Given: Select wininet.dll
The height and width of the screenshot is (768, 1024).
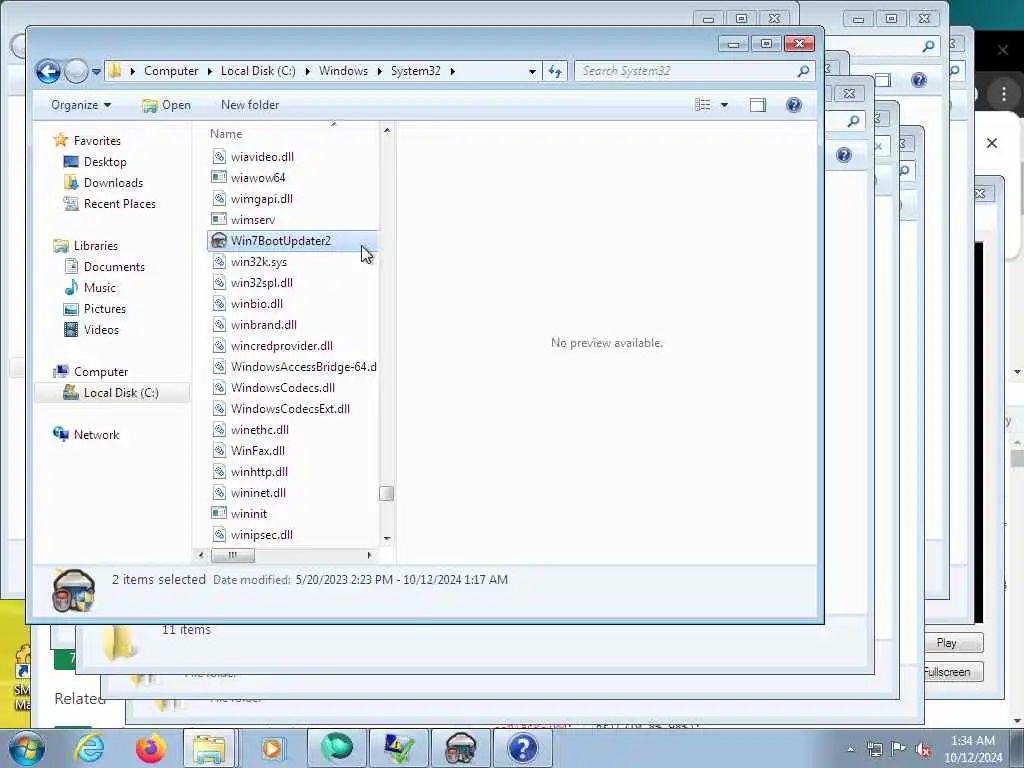Looking at the screenshot, I should tap(258, 493).
